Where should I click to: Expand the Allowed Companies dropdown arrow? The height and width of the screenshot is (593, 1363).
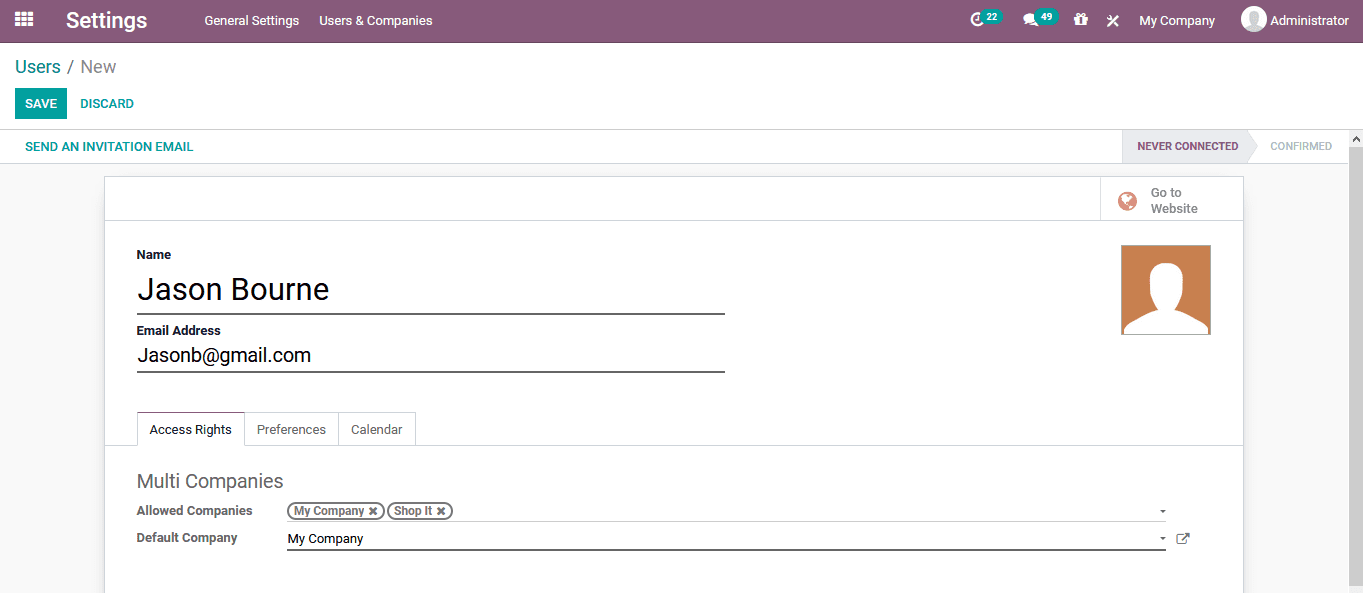[1162, 512]
